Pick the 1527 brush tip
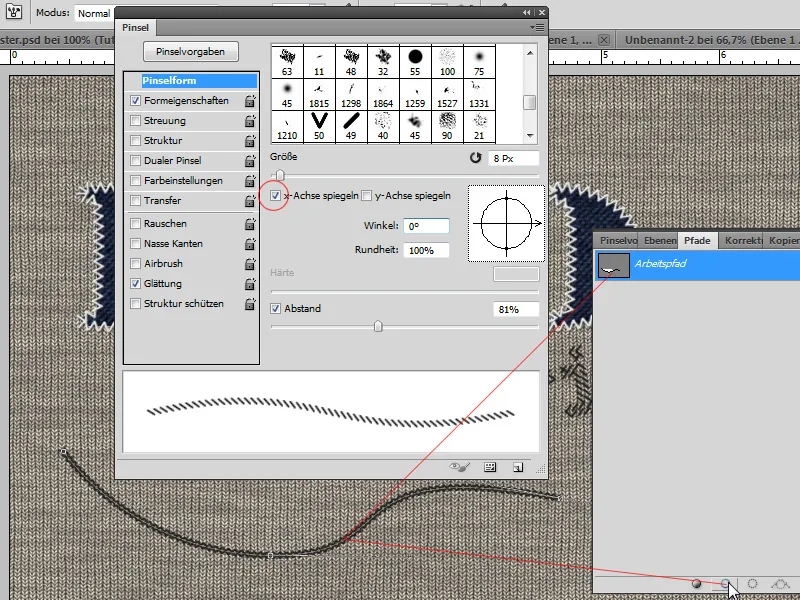The width and height of the screenshot is (800, 600). (x=447, y=94)
